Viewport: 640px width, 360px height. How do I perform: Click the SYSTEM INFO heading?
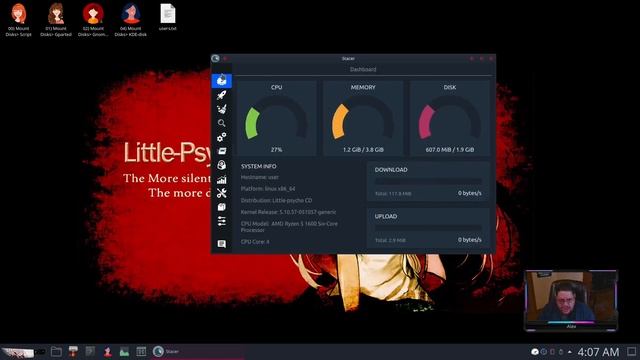click(258, 167)
